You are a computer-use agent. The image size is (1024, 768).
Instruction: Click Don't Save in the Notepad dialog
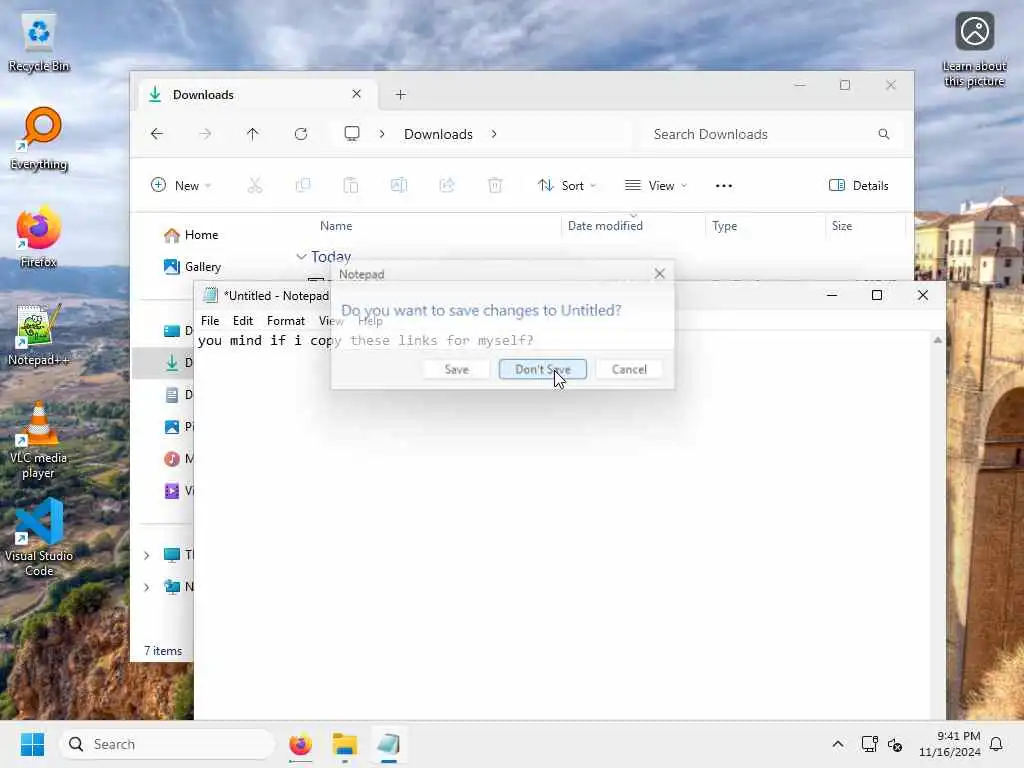click(542, 369)
